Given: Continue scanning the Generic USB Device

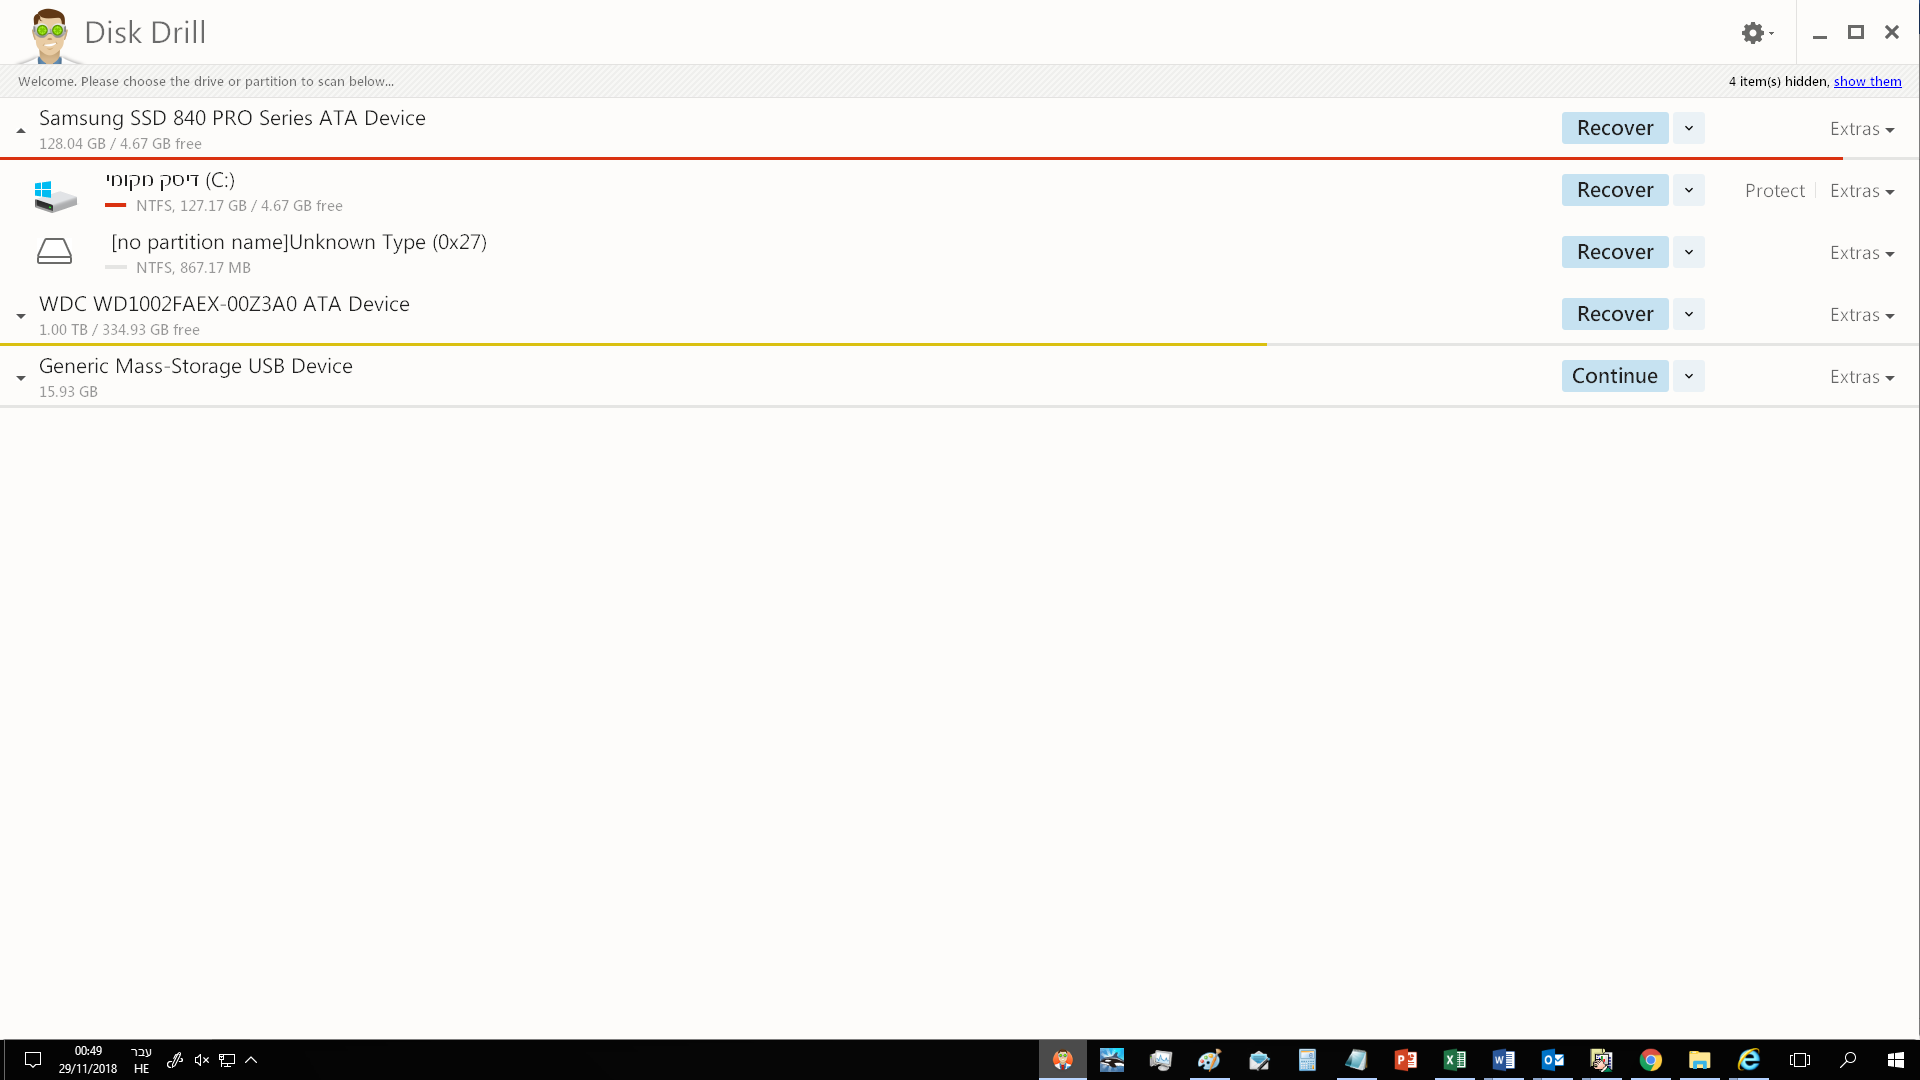Looking at the screenshot, I should click(x=1615, y=376).
